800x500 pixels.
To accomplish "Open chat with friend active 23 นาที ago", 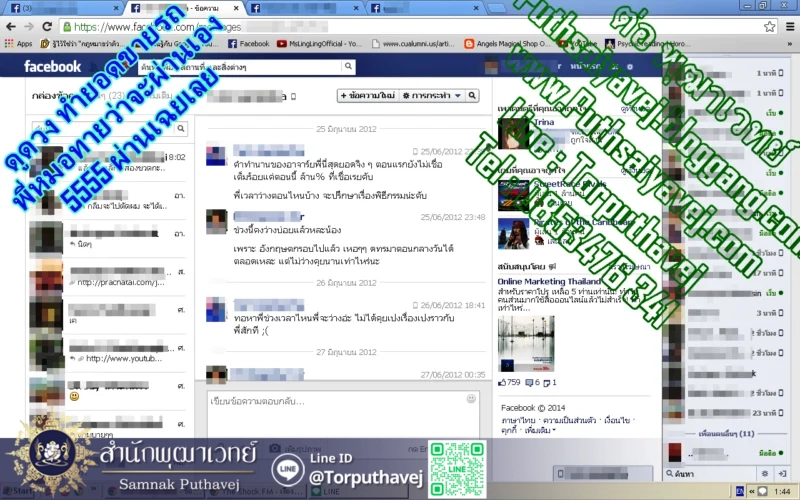I will coord(726,413).
